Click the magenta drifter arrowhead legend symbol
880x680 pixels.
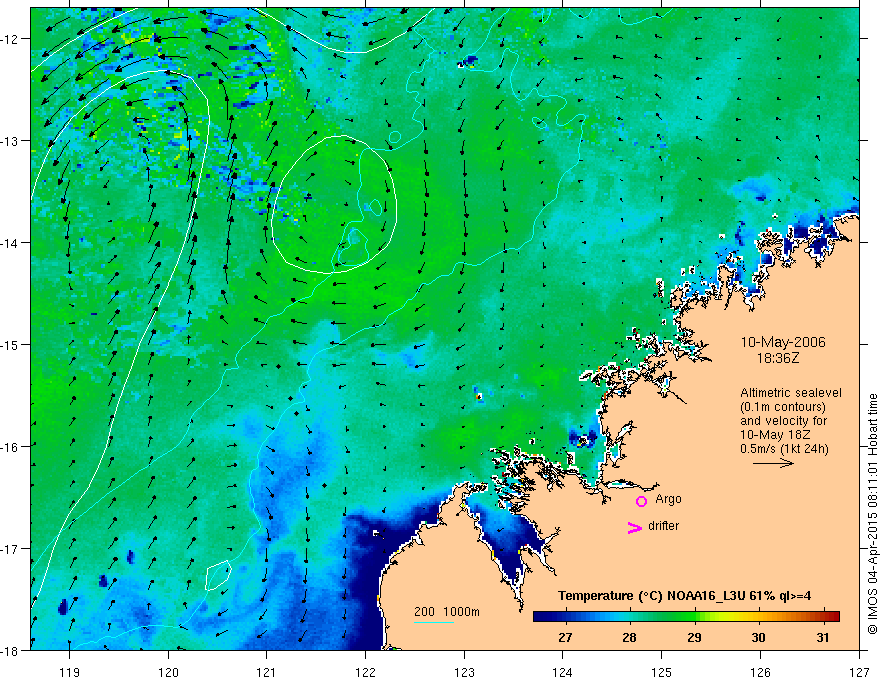point(634,528)
